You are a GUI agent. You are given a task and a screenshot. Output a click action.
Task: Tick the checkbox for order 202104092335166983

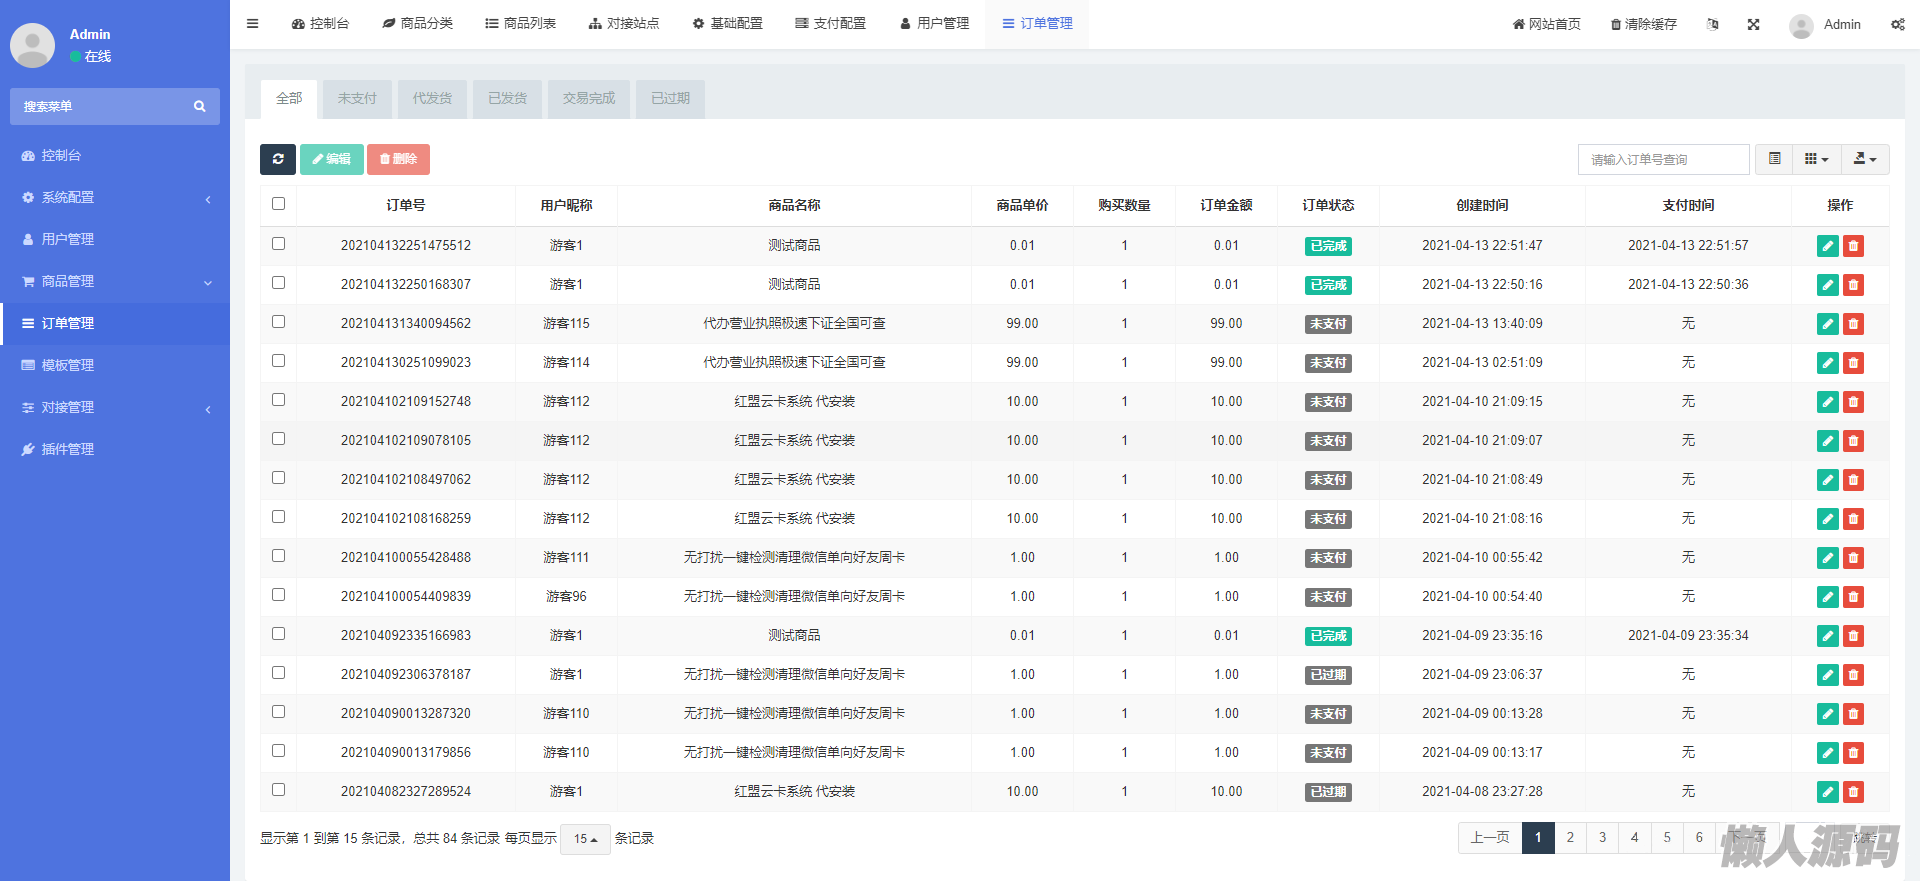point(278,634)
